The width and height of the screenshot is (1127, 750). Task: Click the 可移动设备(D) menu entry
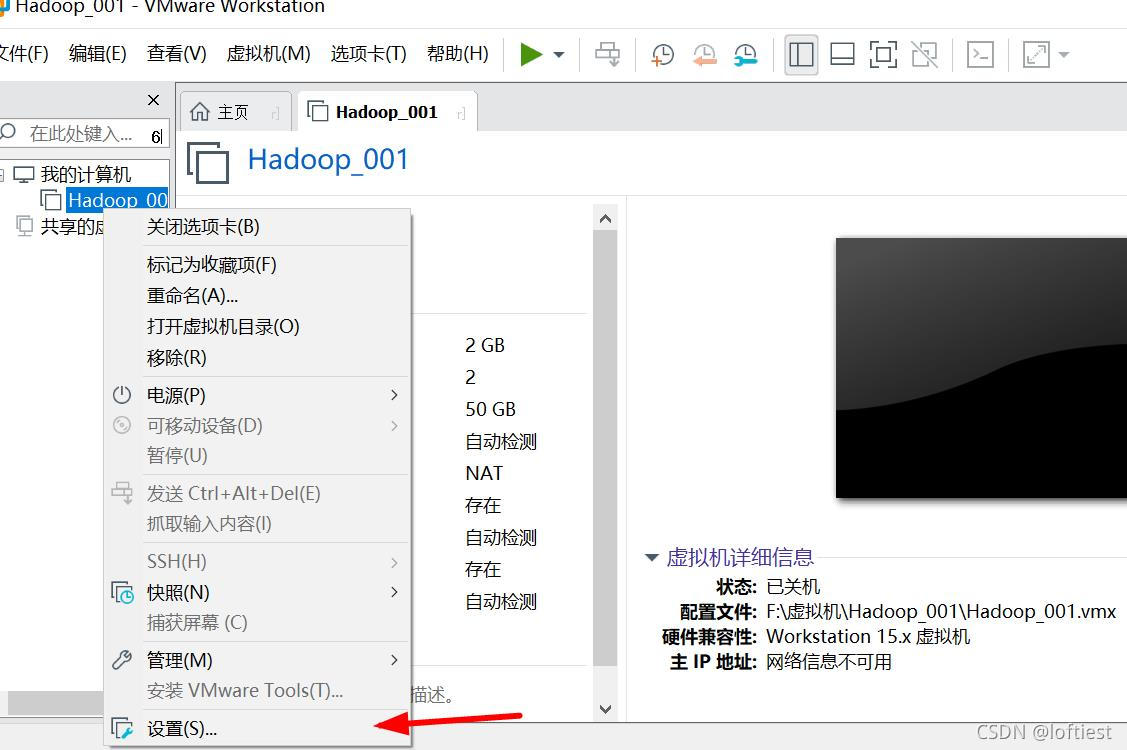pyautogui.click(x=257, y=426)
